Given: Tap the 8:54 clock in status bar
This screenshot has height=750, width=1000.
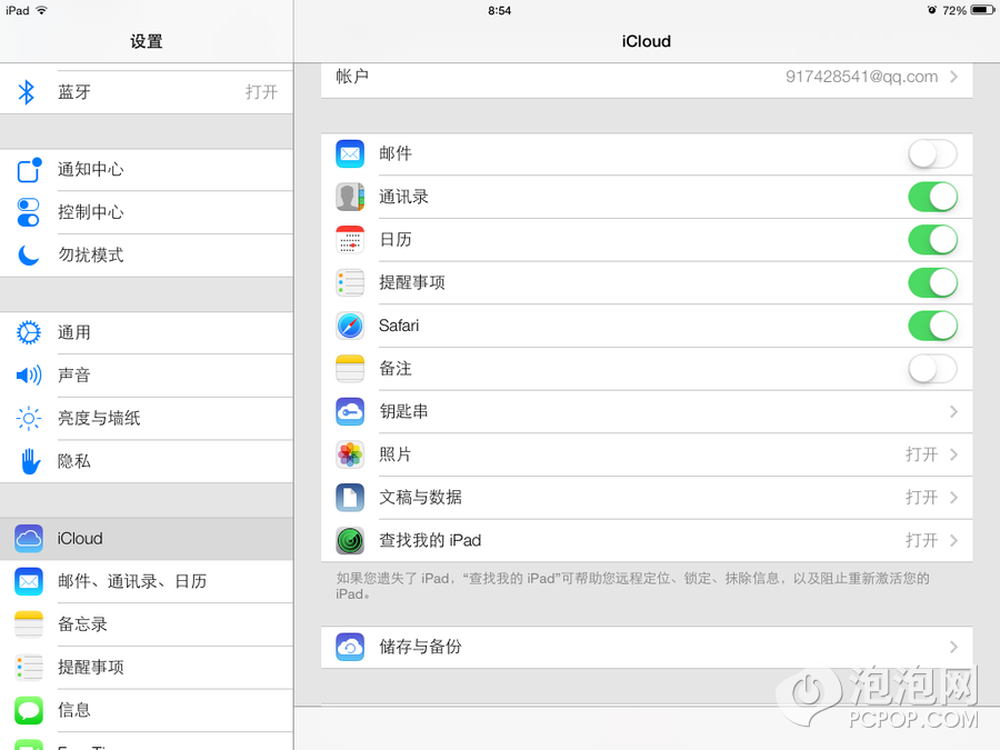Looking at the screenshot, I should click(x=499, y=11).
